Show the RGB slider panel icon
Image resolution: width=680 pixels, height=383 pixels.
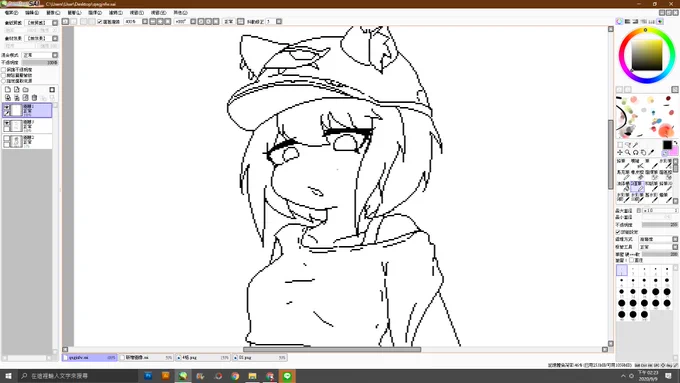tap(628, 21)
